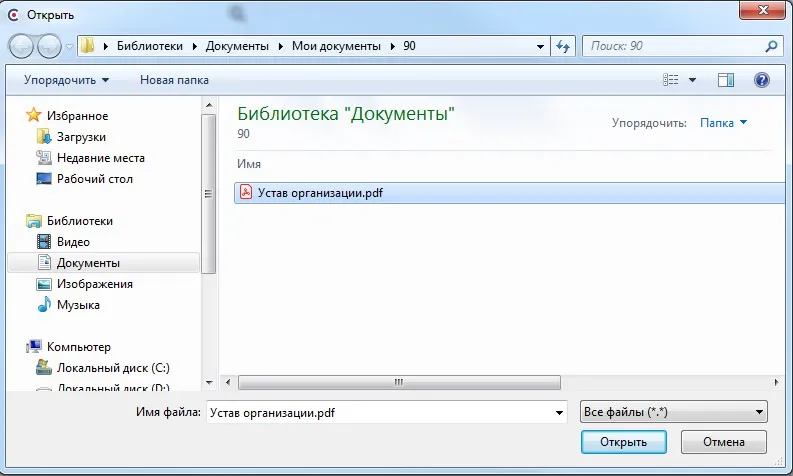The width and height of the screenshot is (793, 476).
Task: Select Мои документы in the address breadcrumb
Action: coord(336,46)
